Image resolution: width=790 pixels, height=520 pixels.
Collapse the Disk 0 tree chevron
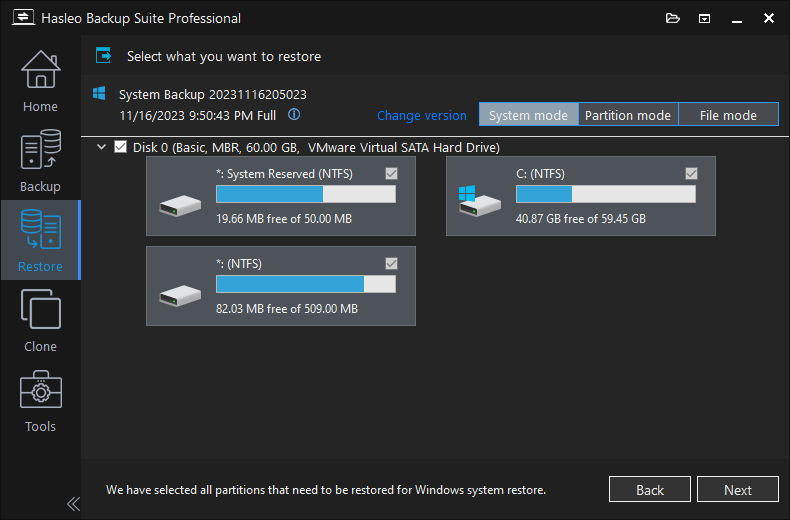[101, 147]
